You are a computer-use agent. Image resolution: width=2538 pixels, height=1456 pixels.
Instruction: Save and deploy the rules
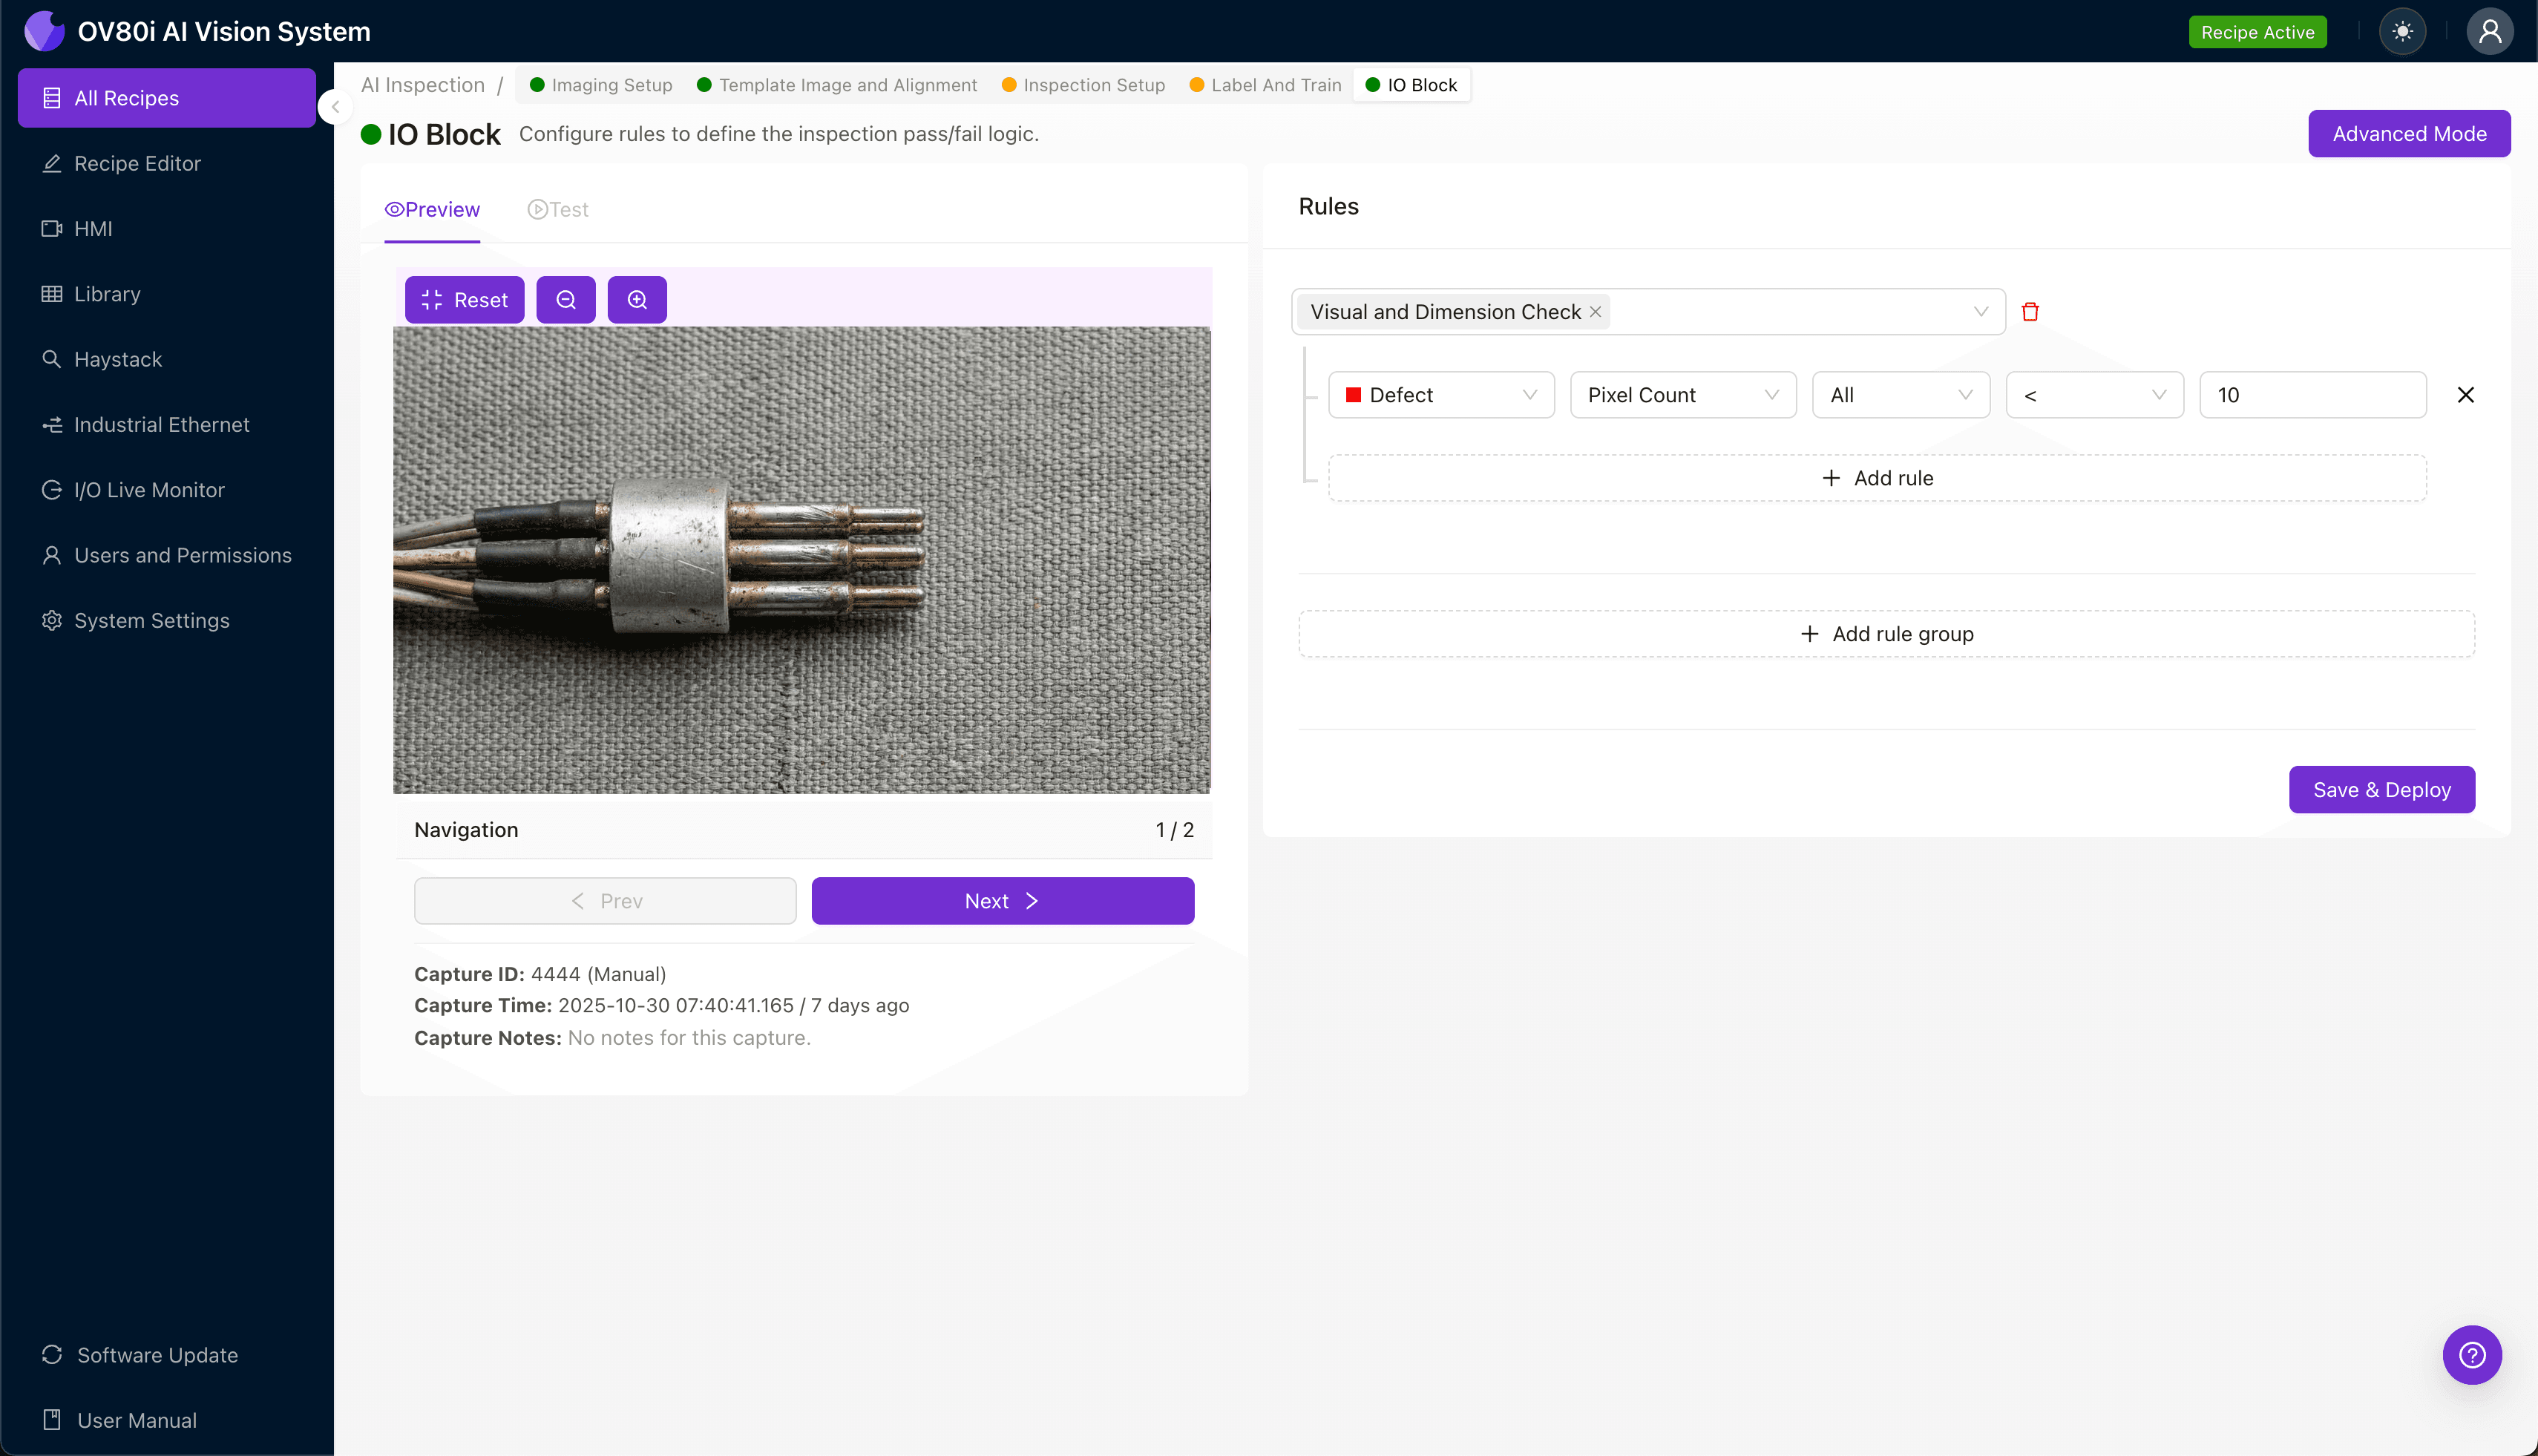[x=2381, y=790]
